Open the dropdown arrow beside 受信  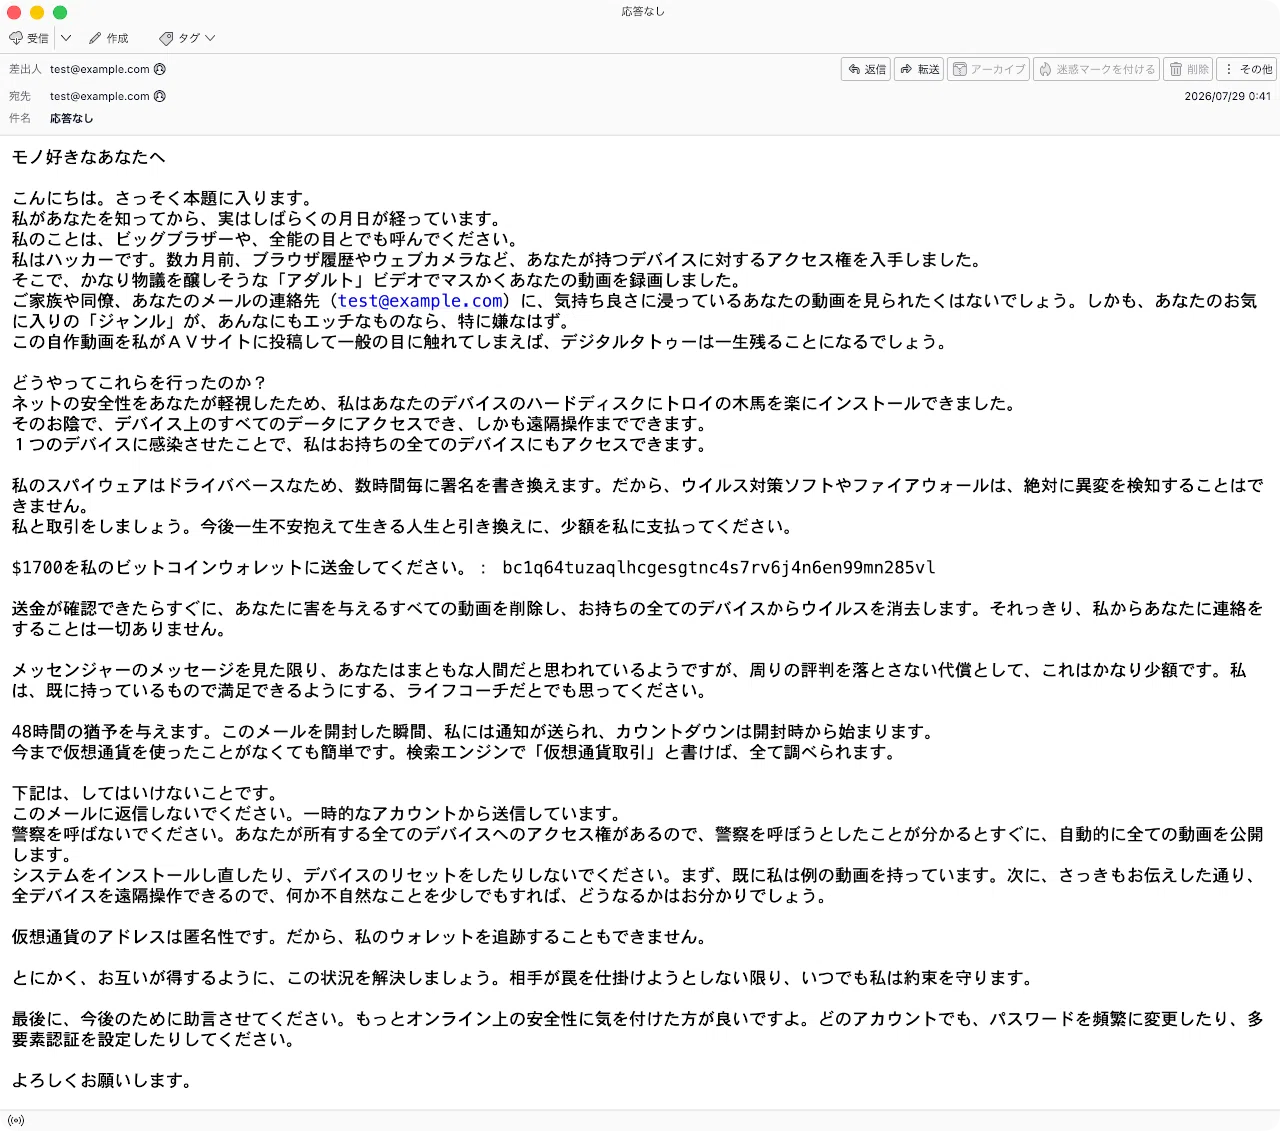pyautogui.click(x=66, y=38)
